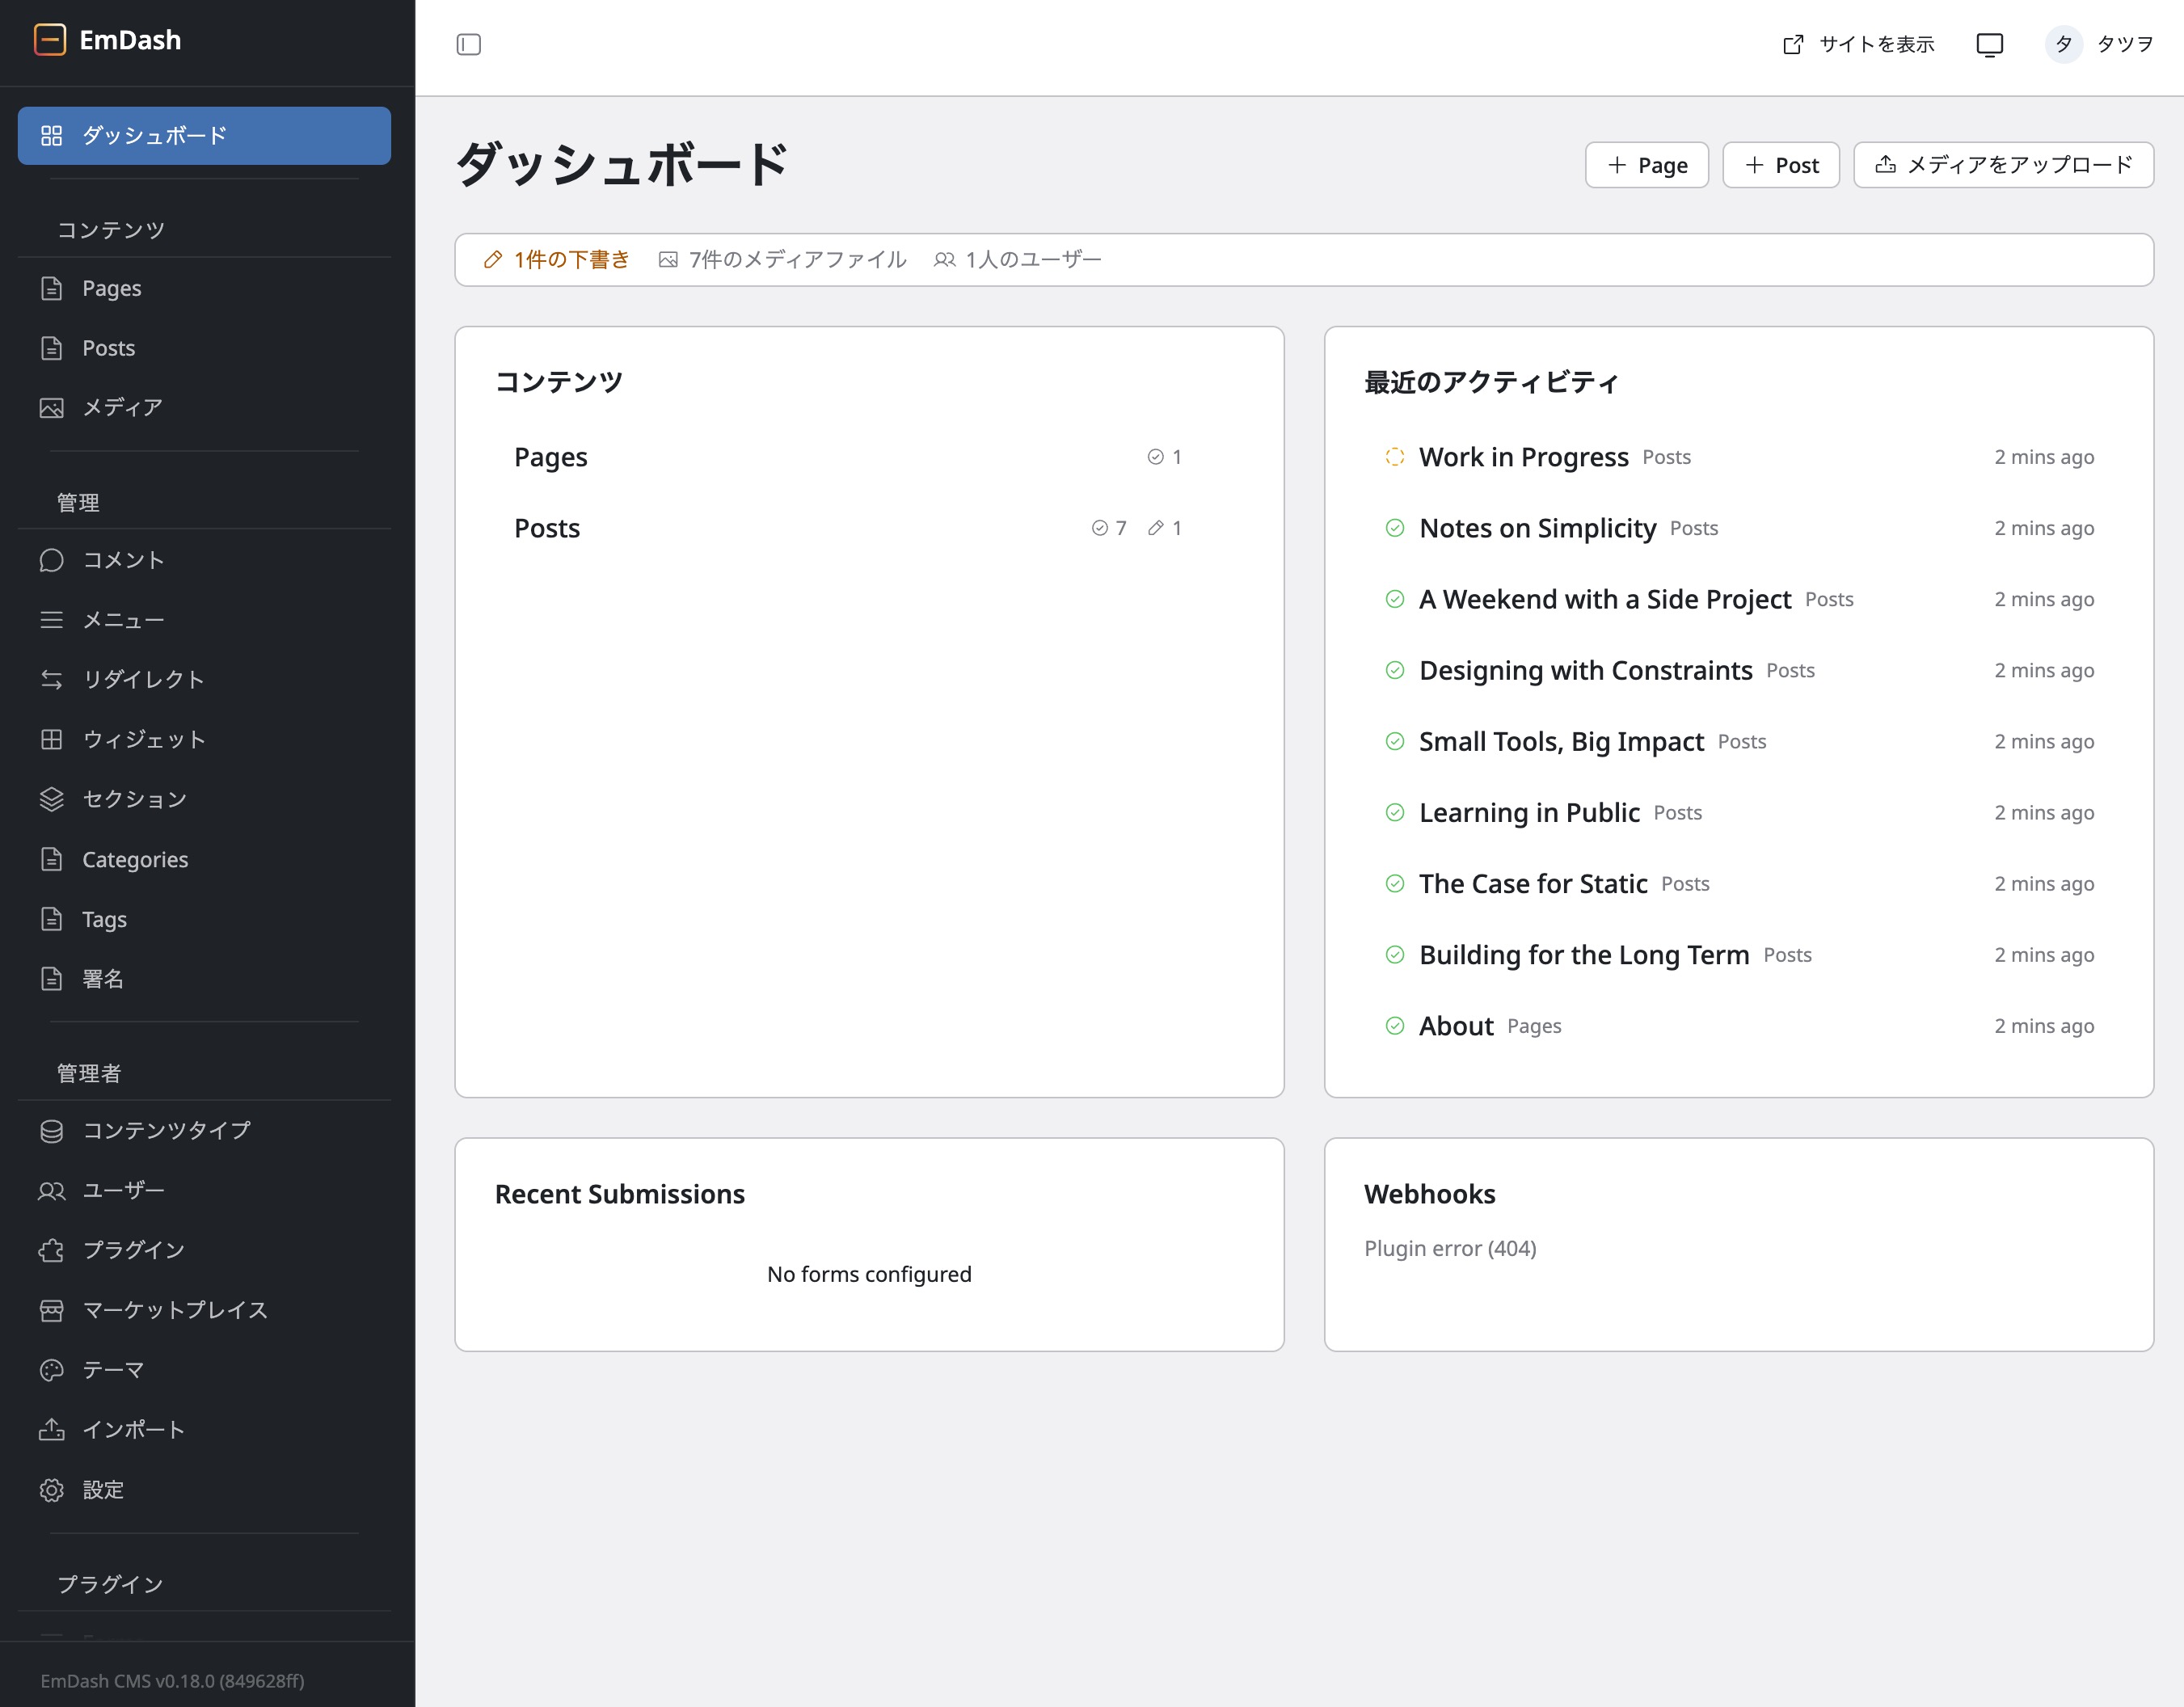Open the Work in Progress activity item

[1738, 457]
